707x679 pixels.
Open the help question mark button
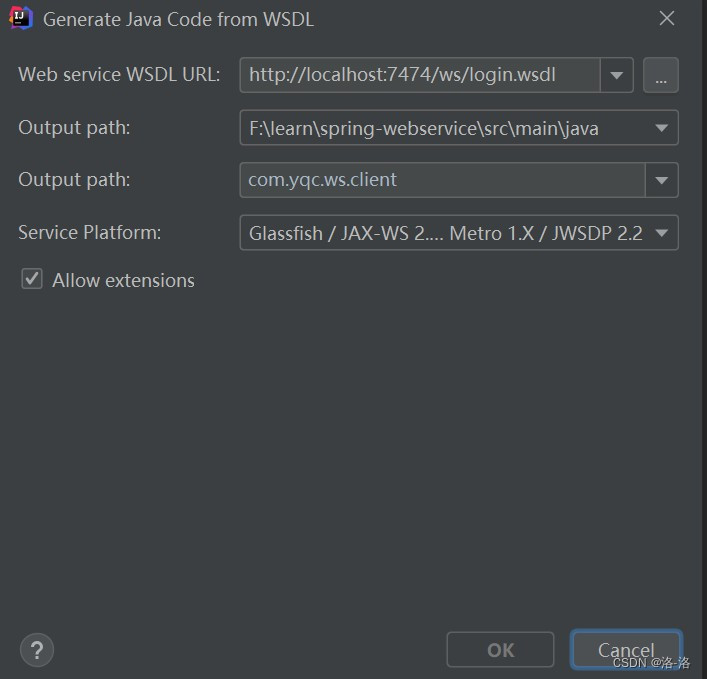37,650
